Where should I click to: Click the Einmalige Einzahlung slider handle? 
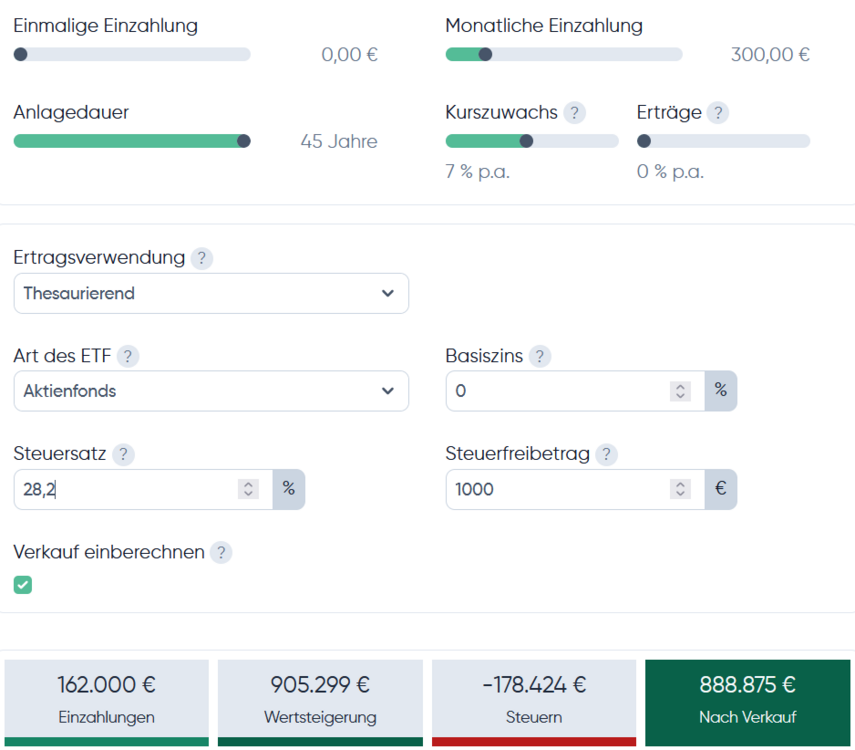click(x=20, y=54)
